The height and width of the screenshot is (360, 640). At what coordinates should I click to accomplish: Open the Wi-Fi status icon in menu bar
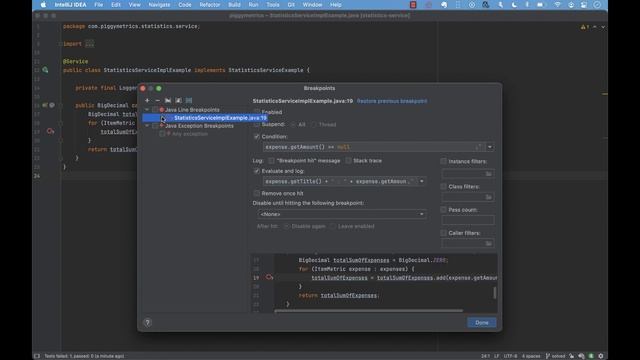pos(557,5)
